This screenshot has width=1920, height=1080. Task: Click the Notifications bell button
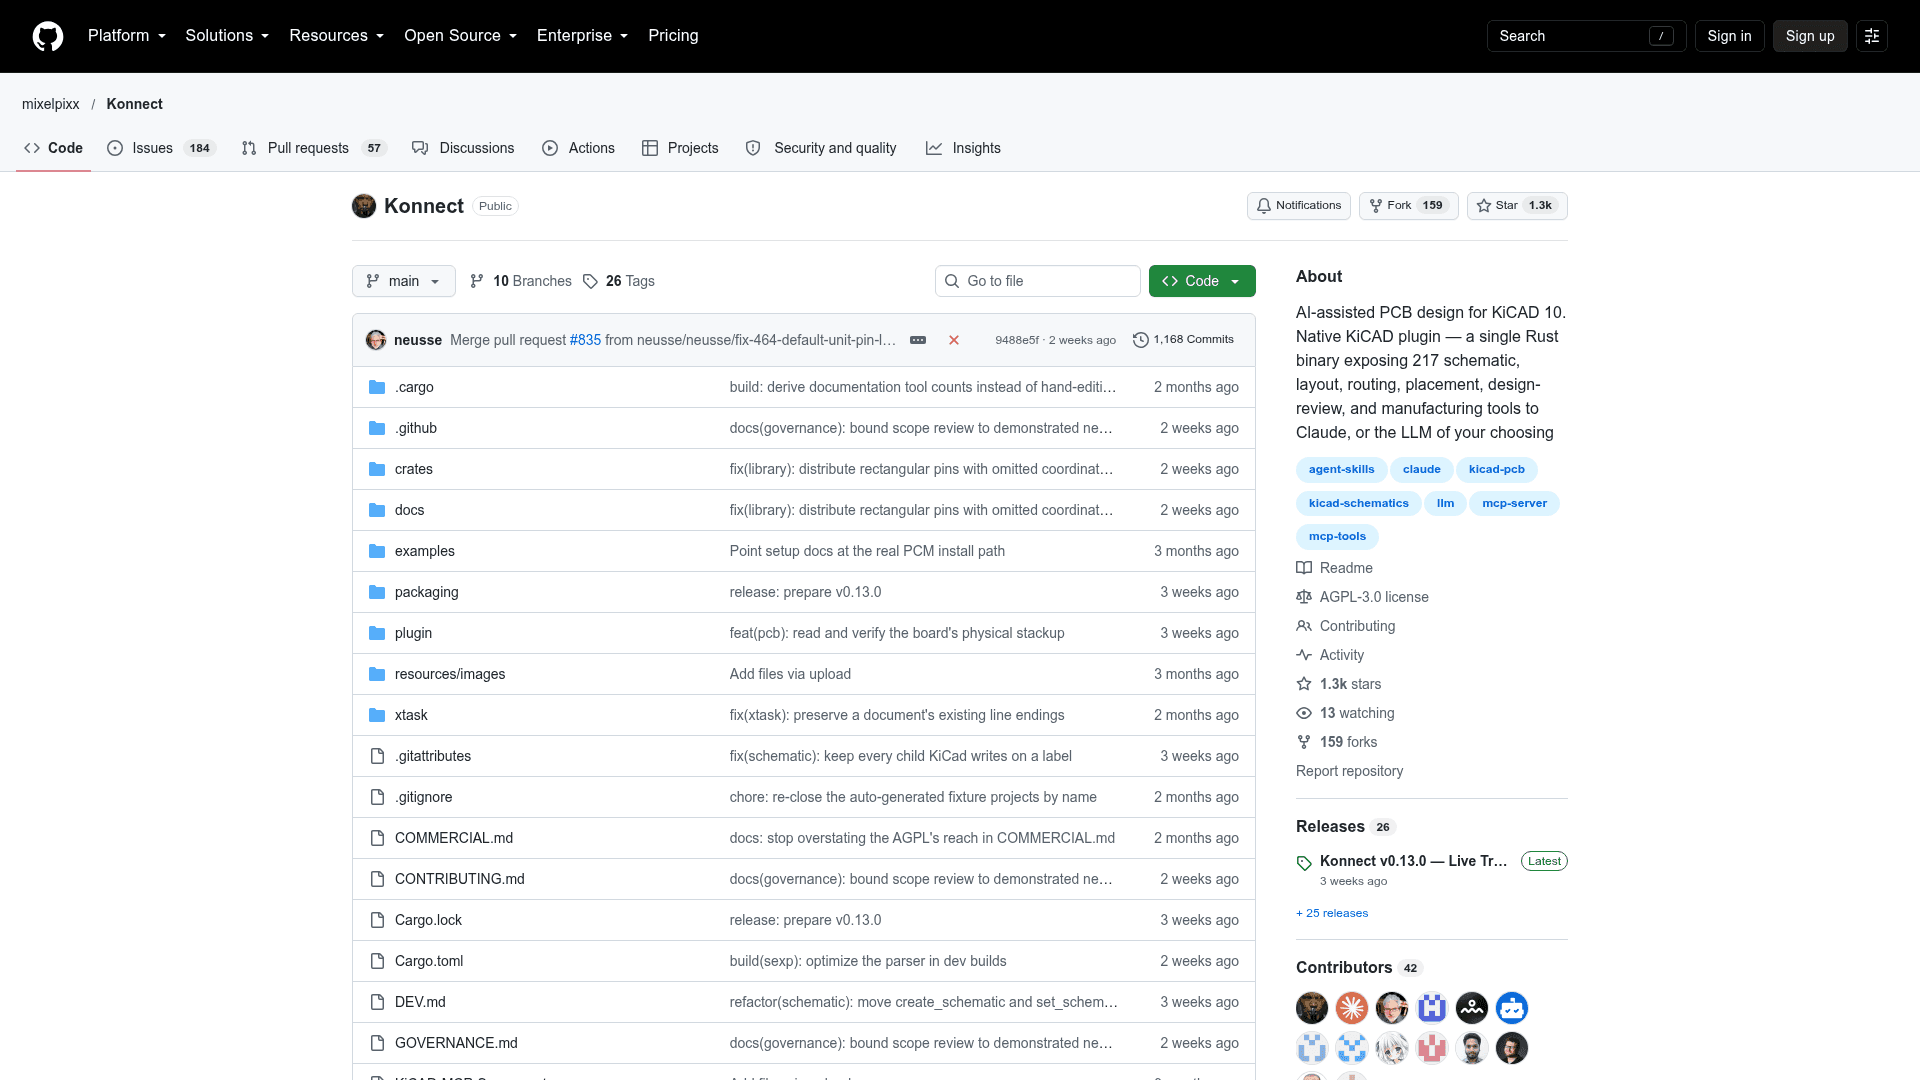pos(1299,206)
